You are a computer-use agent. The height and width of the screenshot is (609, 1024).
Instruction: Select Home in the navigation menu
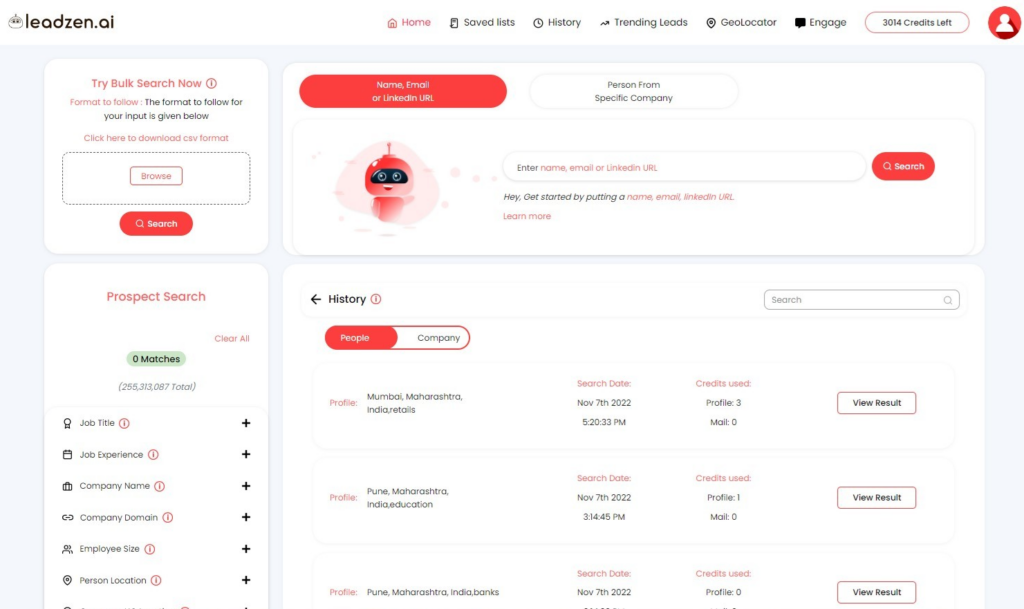(x=409, y=22)
